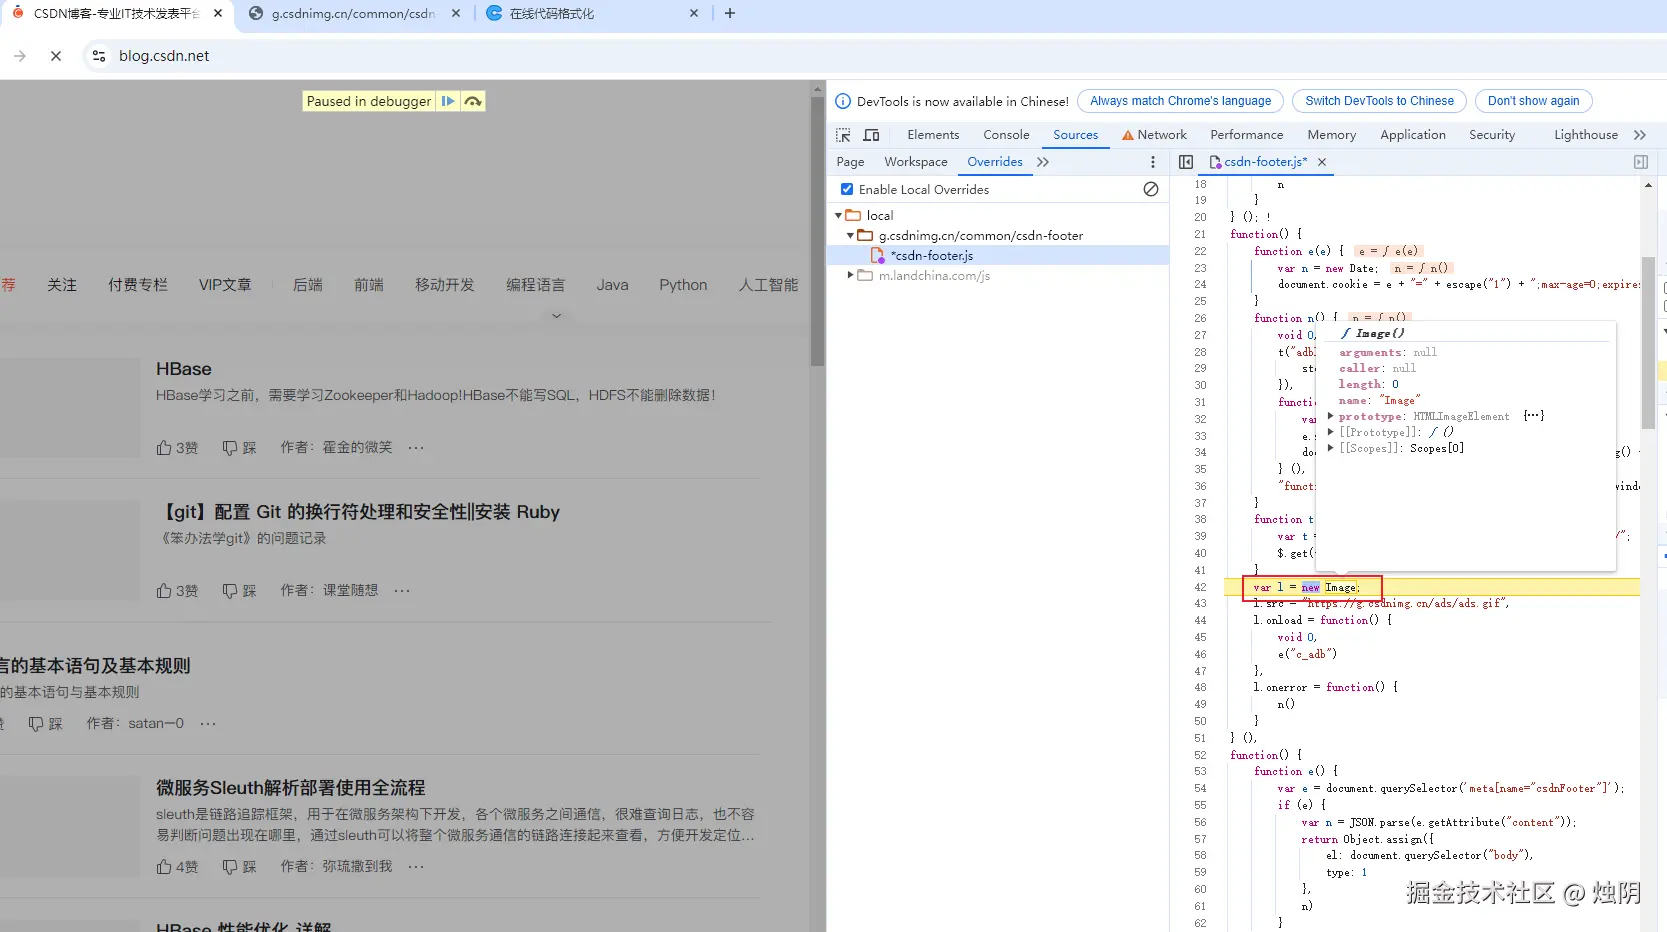
Task: Open more options for the satan—0 article
Action: [208, 724]
